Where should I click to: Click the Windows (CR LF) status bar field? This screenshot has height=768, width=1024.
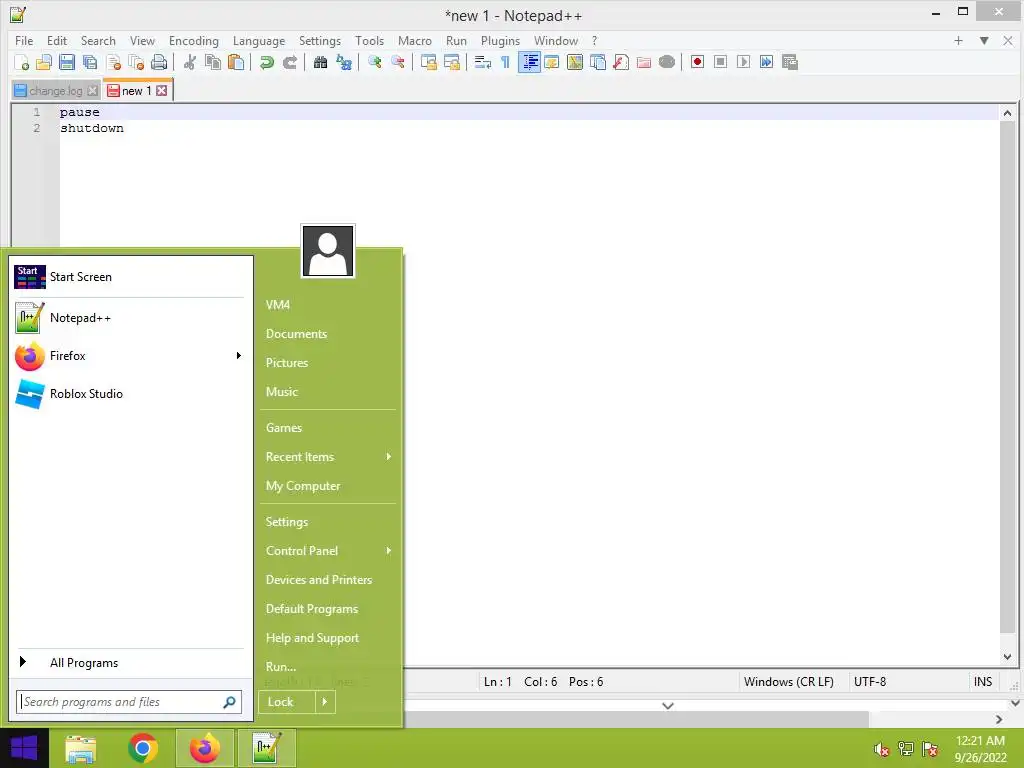(789, 682)
